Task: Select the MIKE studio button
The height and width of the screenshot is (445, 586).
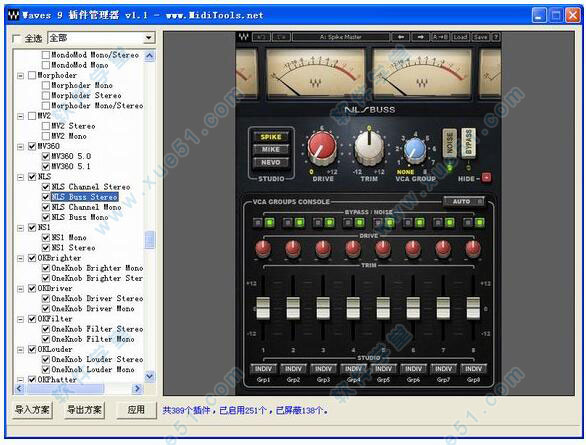Action: coord(271,149)
